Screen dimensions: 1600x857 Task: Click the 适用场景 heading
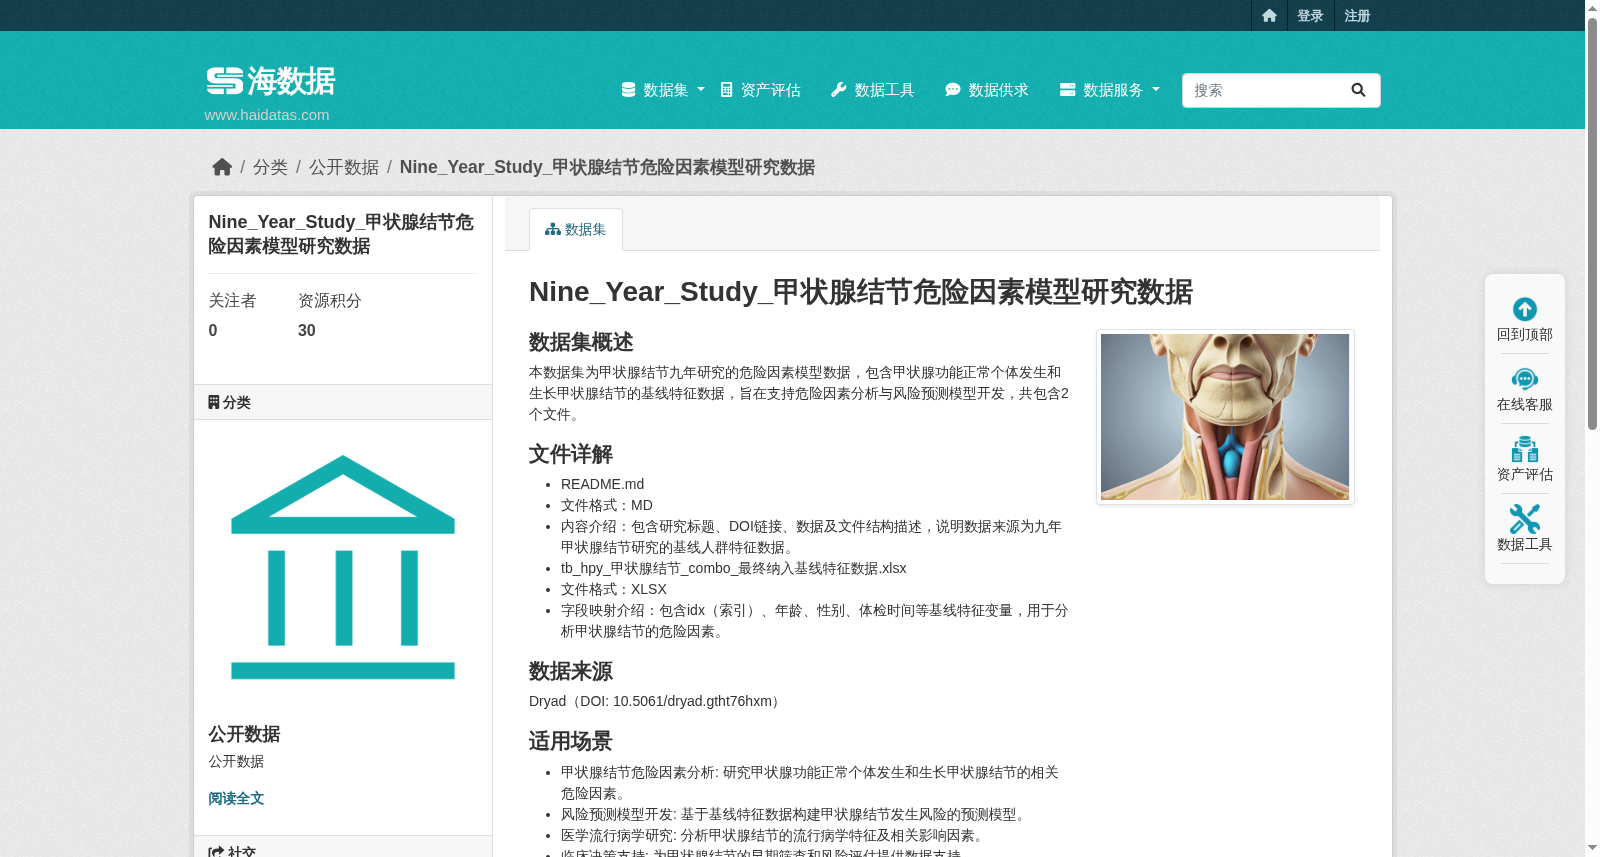pos(570,741)
